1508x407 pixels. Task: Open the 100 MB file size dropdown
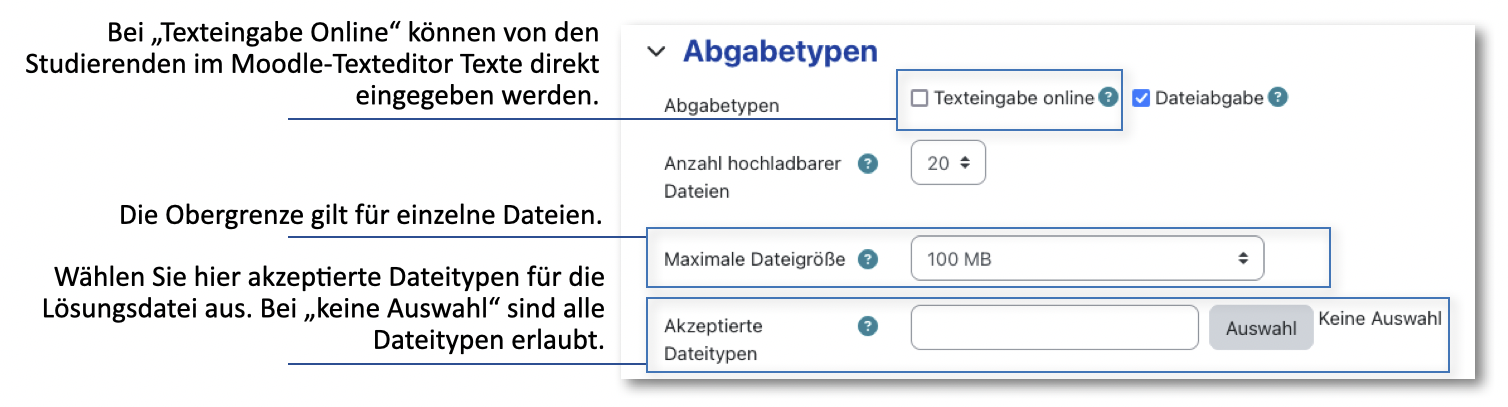[1087, 259]
